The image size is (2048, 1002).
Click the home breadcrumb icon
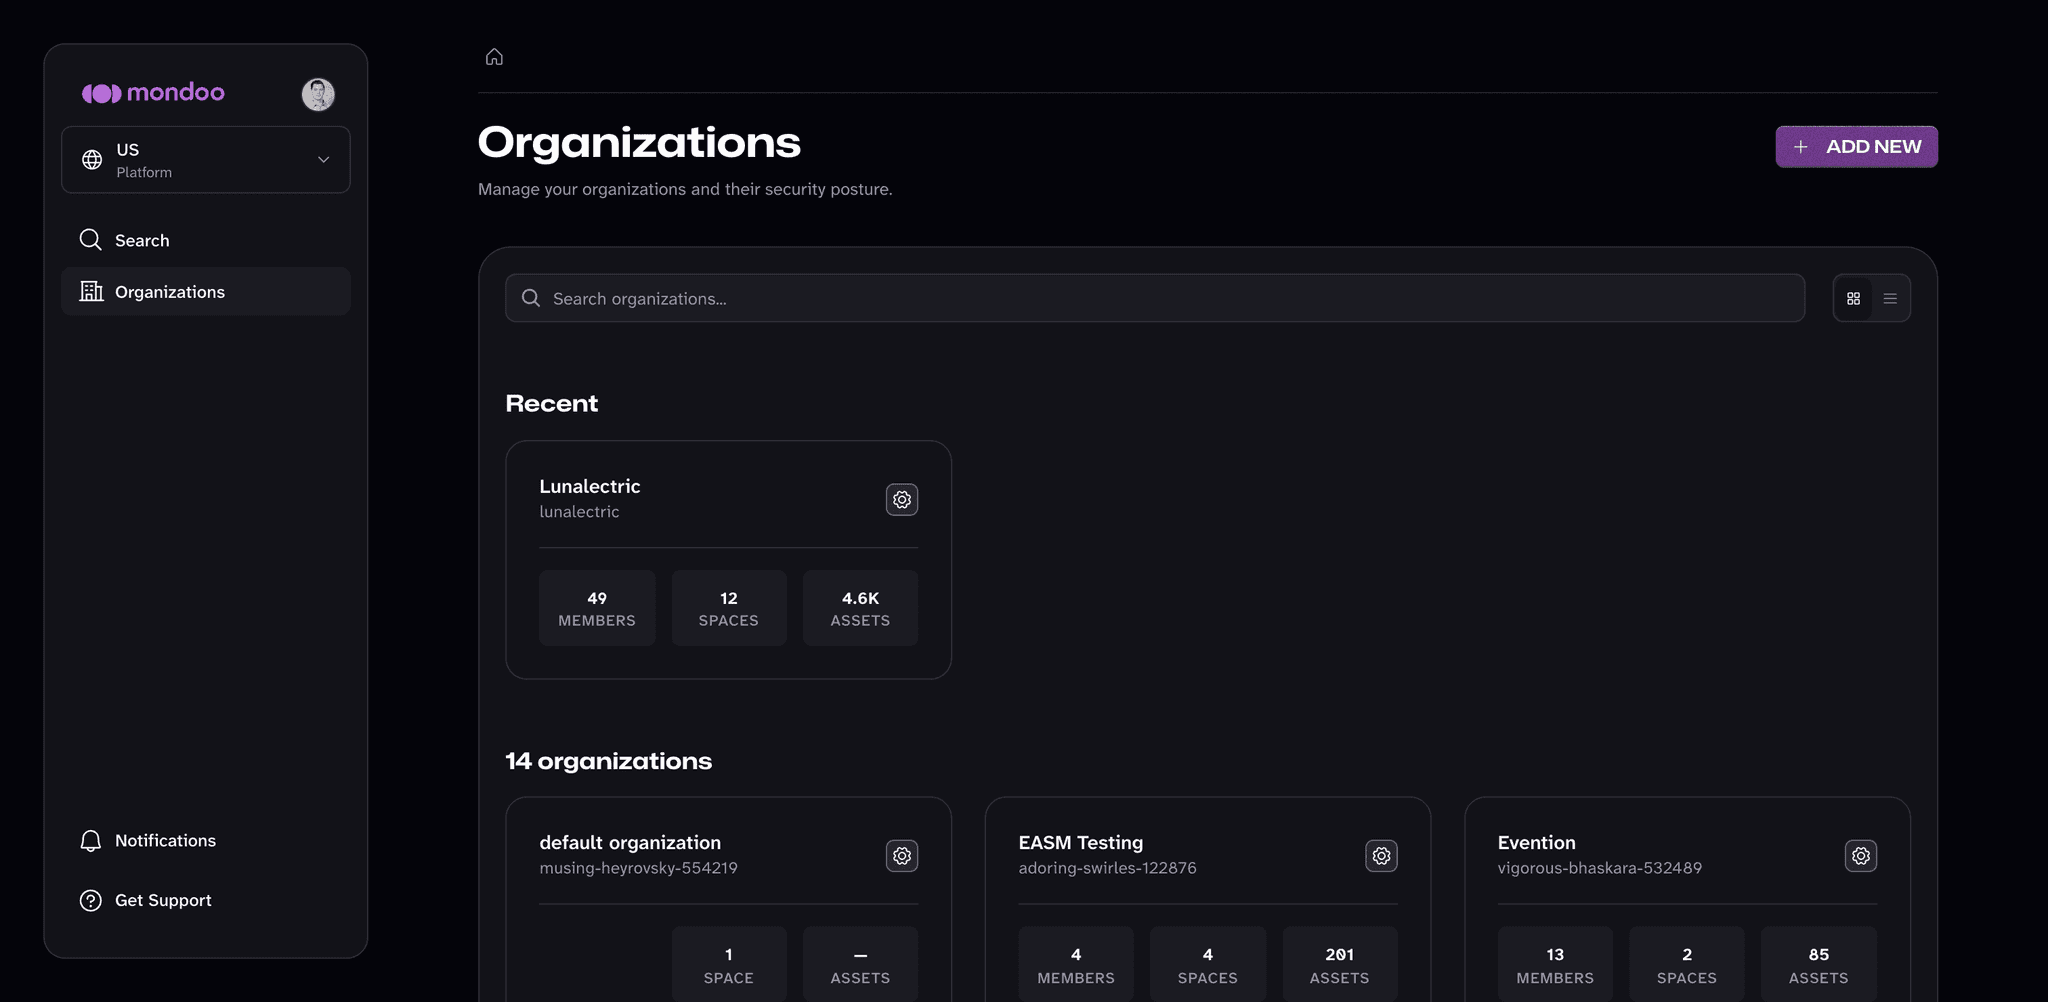click(x=494, y=57)
